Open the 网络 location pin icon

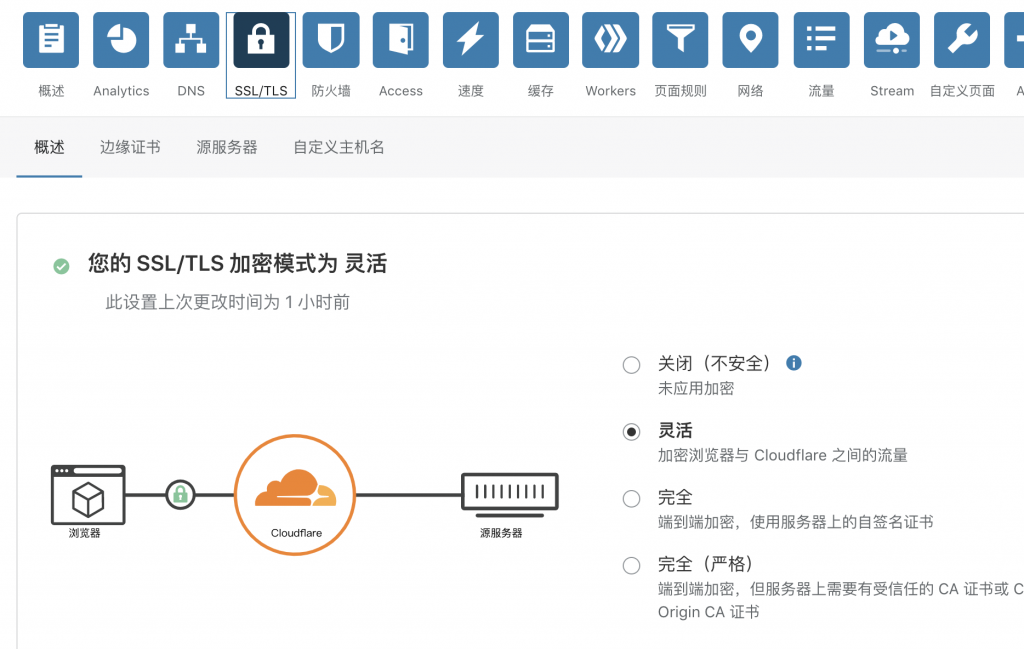tap(751, 40)
